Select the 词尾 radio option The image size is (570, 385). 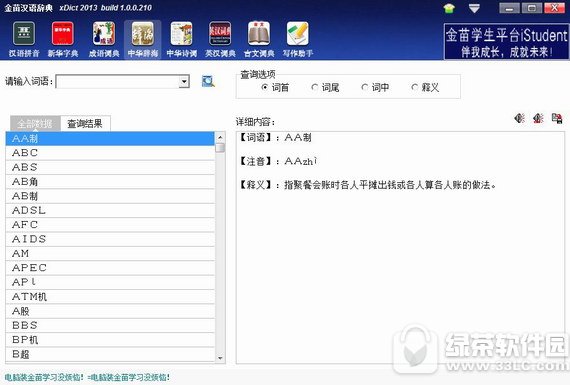(325, 87)
